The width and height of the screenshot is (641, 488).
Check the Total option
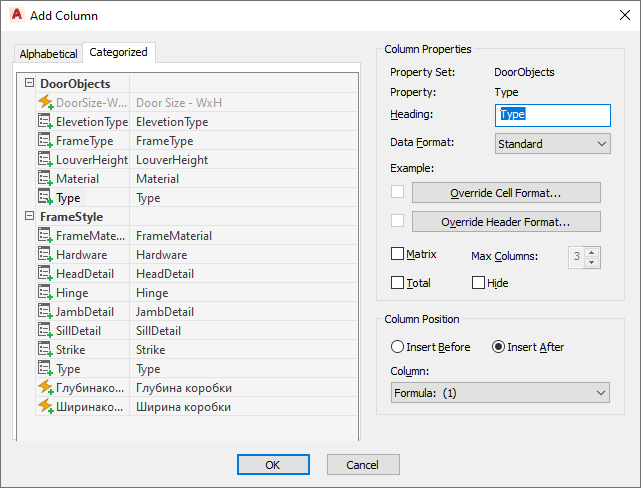click(398, 283)
